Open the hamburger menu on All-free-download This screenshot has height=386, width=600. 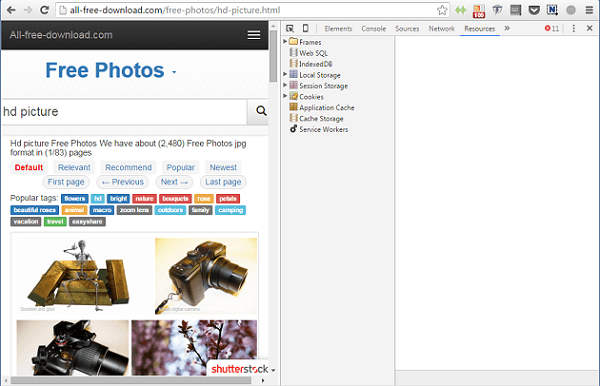coord(254,35)
